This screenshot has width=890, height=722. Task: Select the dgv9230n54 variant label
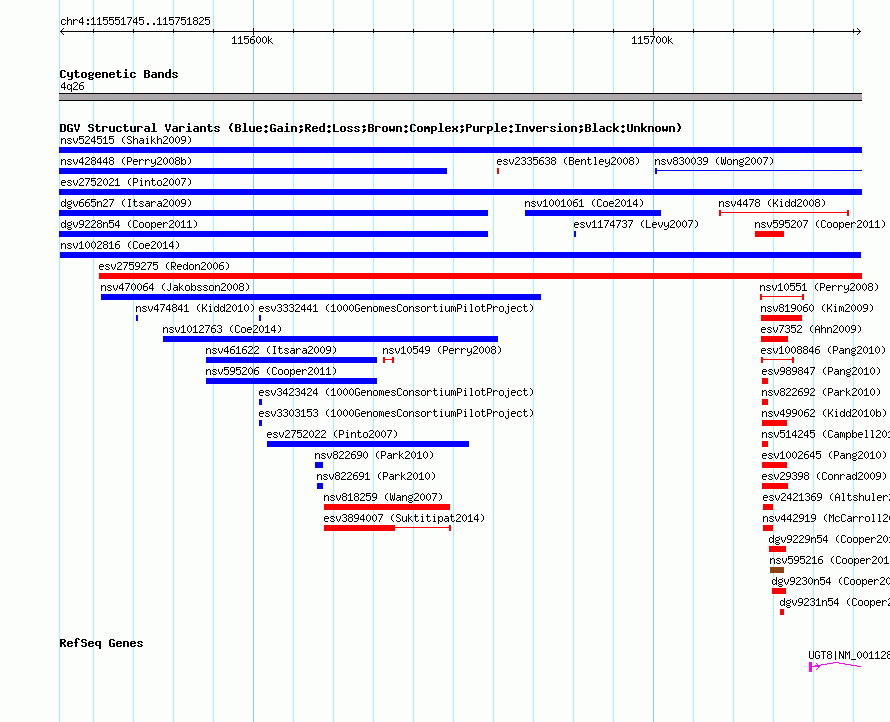(830, 581)
